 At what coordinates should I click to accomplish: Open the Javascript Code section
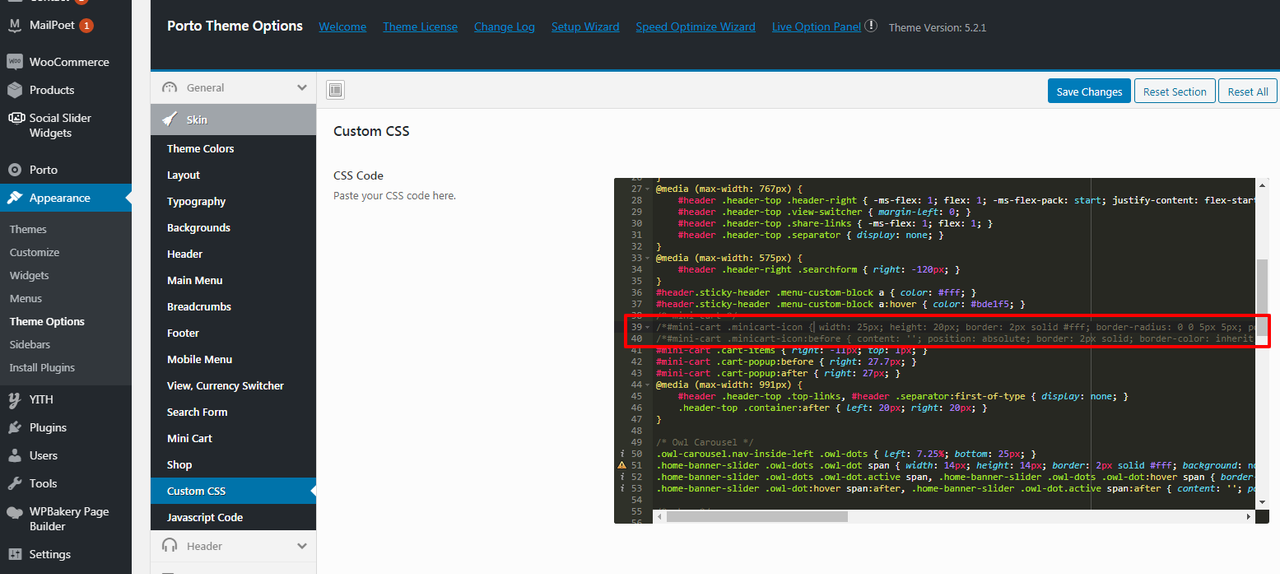pos(205,517)
